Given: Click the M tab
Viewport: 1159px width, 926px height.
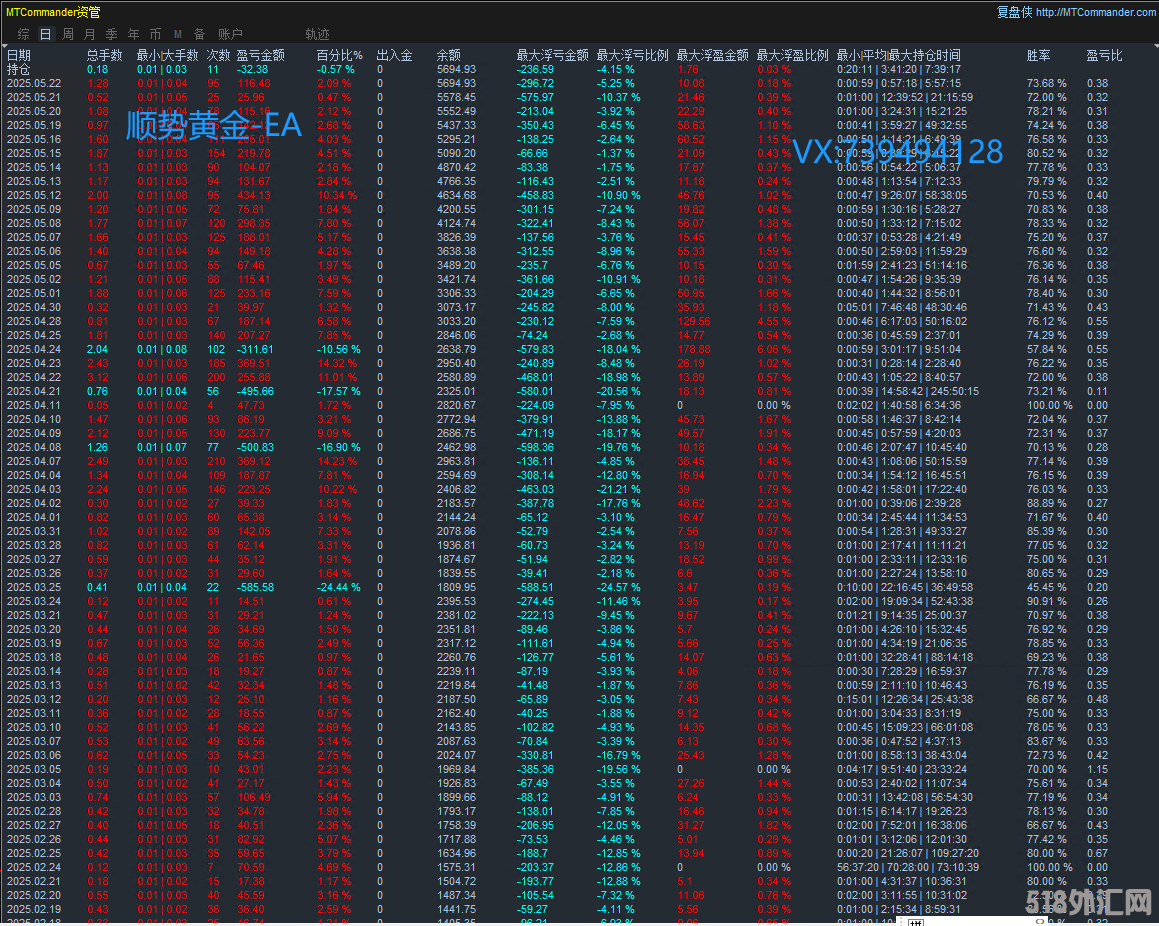Looking at the screenshot, I should click(x=177, y=34).
